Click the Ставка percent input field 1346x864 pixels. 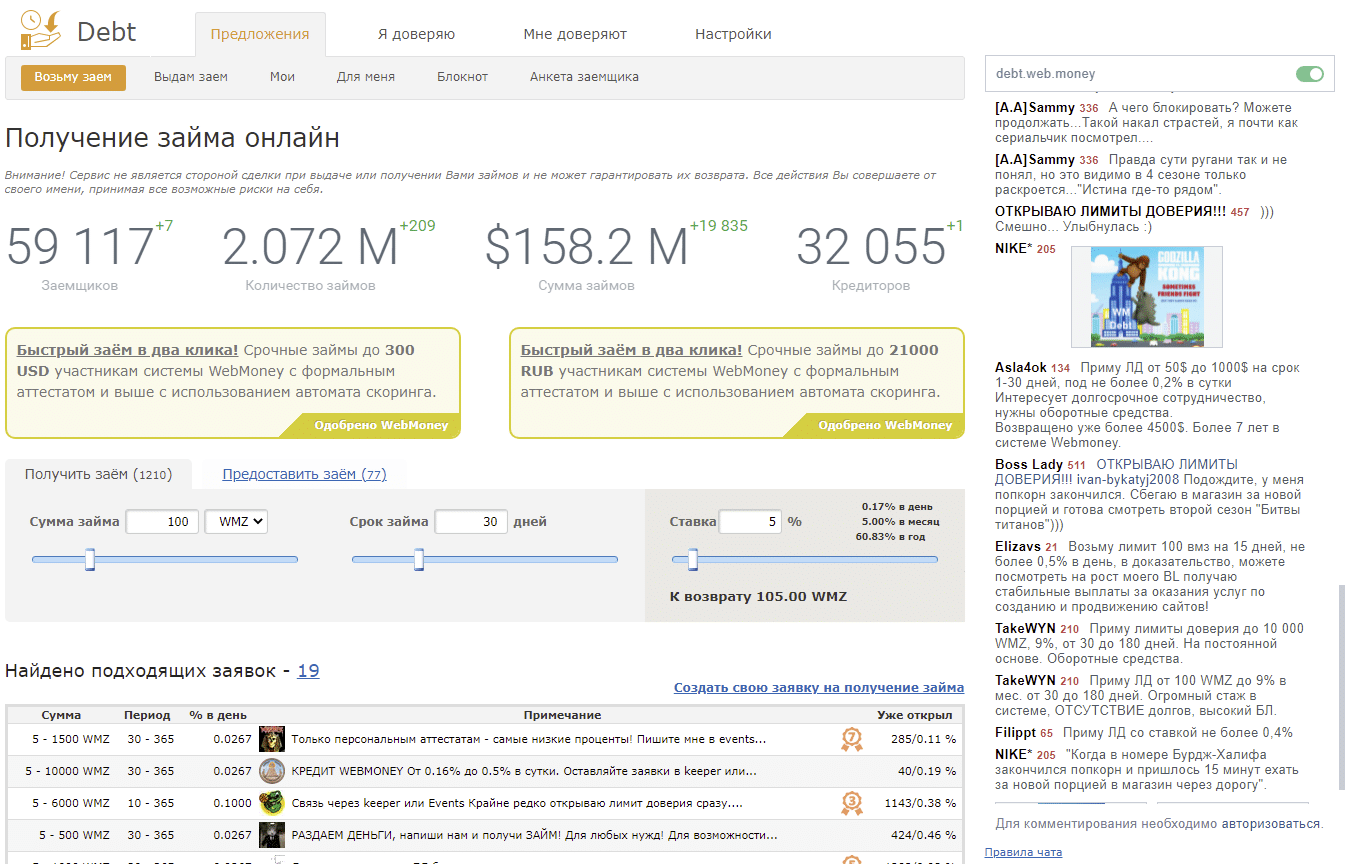749,521
